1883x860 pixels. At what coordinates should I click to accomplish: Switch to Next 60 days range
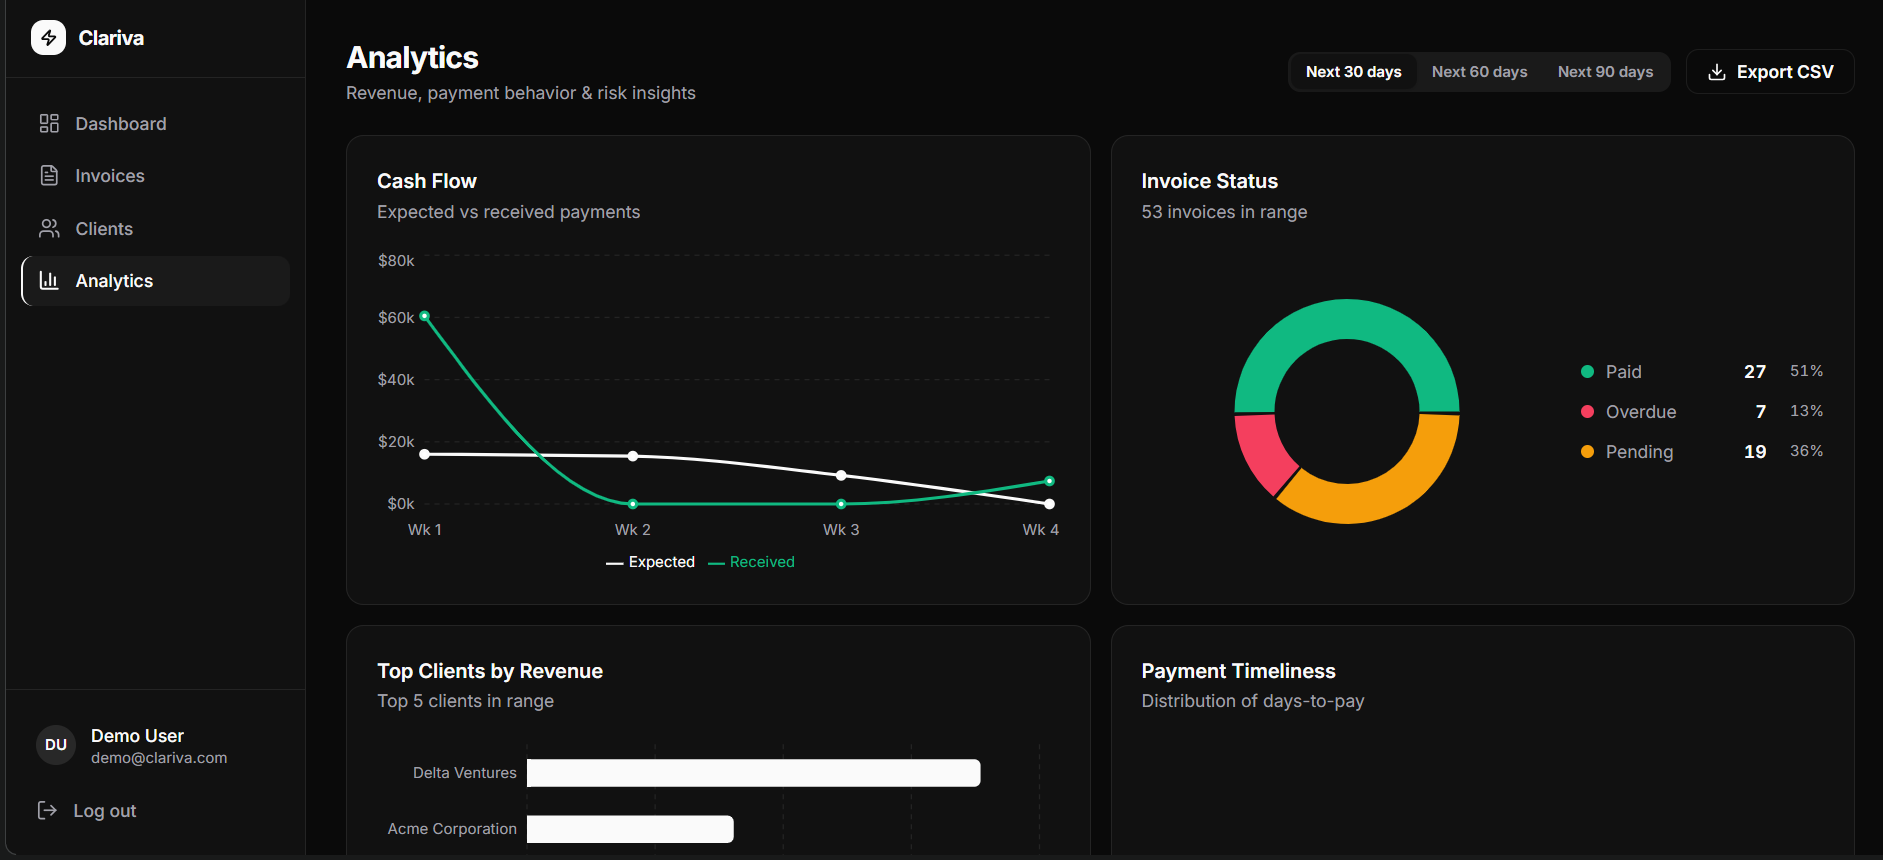pos(1479,72)
